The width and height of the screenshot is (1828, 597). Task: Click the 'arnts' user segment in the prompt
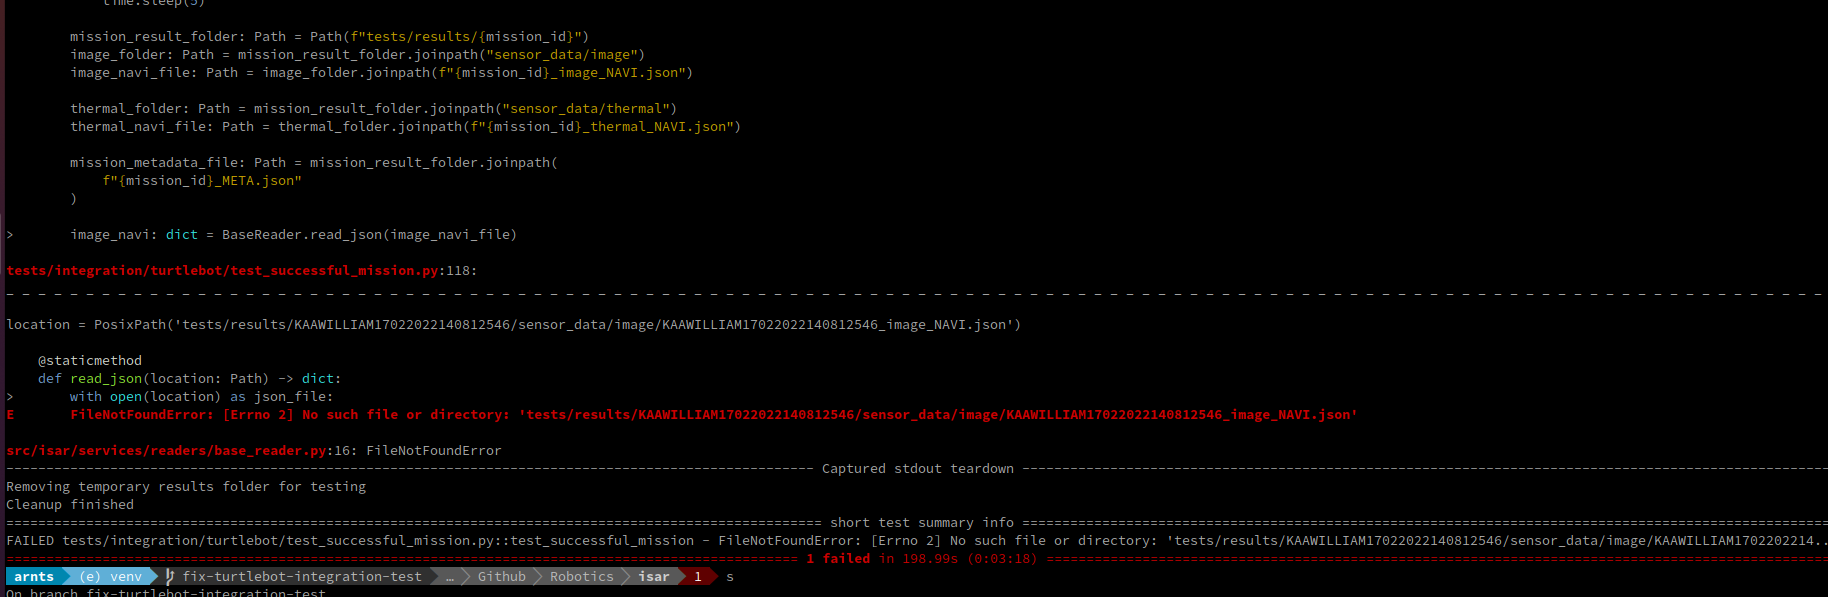(x=34, y=577)
